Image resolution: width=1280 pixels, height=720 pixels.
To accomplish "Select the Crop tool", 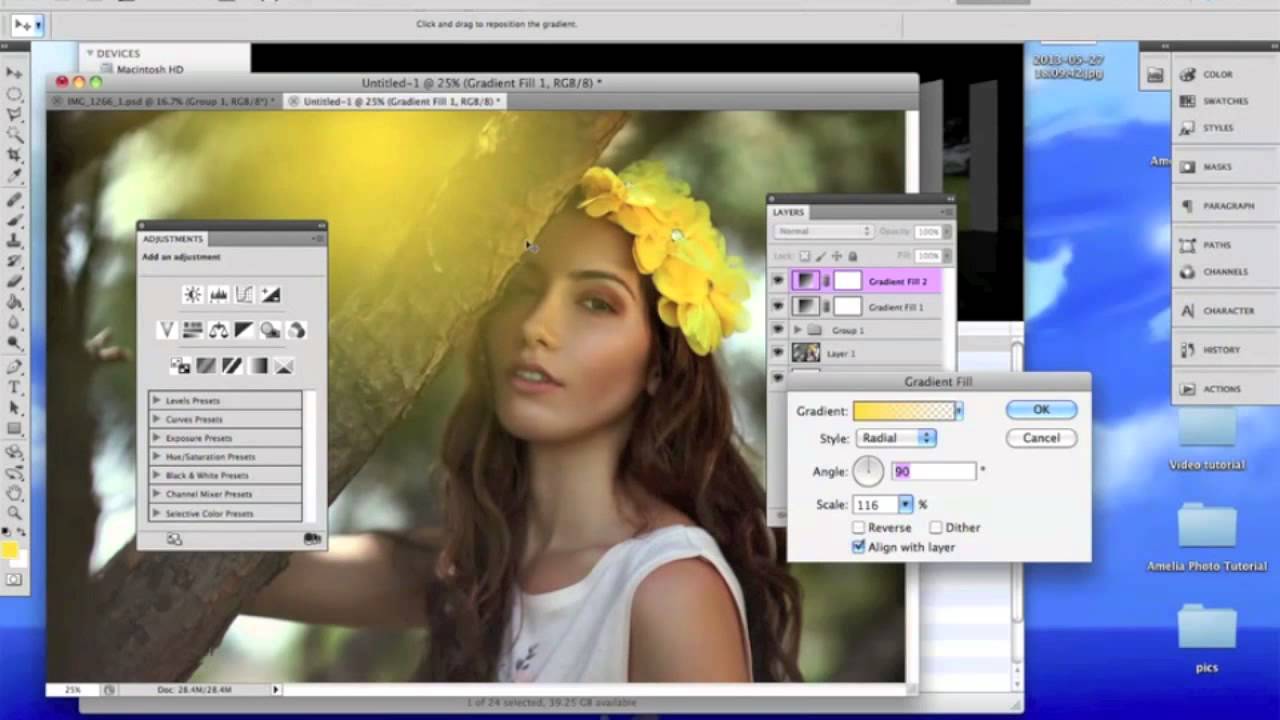I will [x=14, y=154].
